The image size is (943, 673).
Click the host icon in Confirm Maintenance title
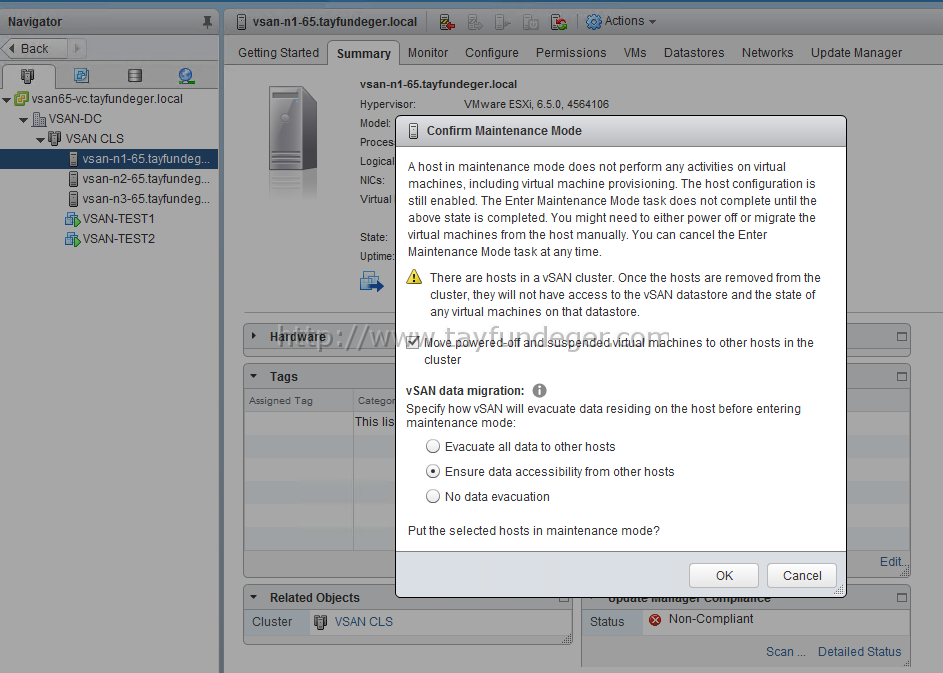(414, 131)
